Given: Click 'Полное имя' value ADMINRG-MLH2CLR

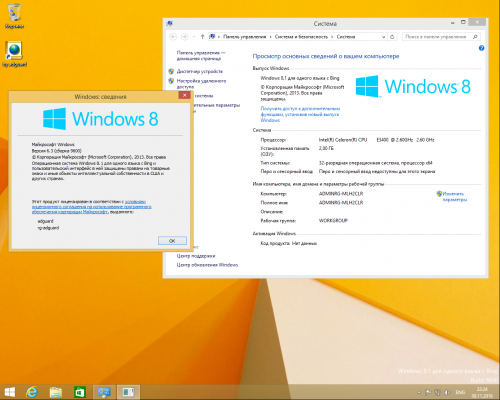Looking at the screenshot, I should point(341,203).
